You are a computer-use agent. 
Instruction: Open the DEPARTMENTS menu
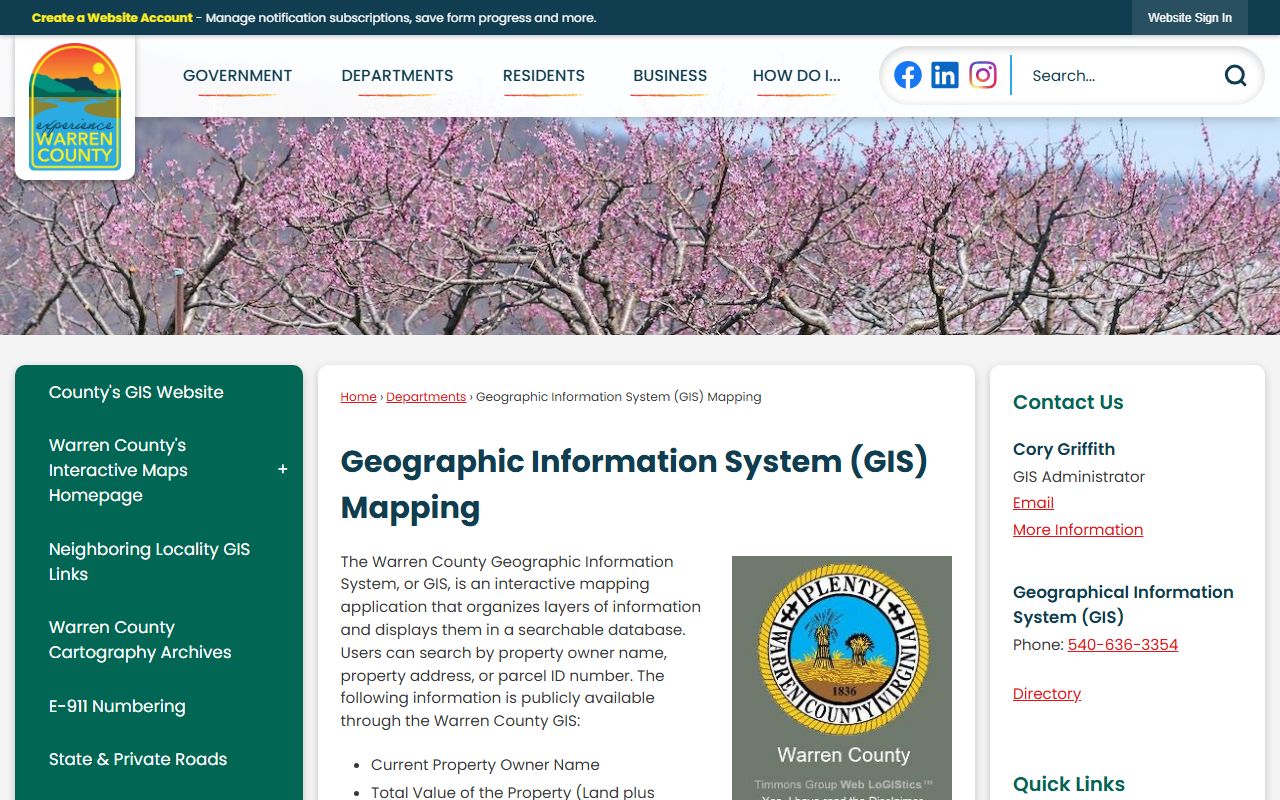(x=397, y=75)
